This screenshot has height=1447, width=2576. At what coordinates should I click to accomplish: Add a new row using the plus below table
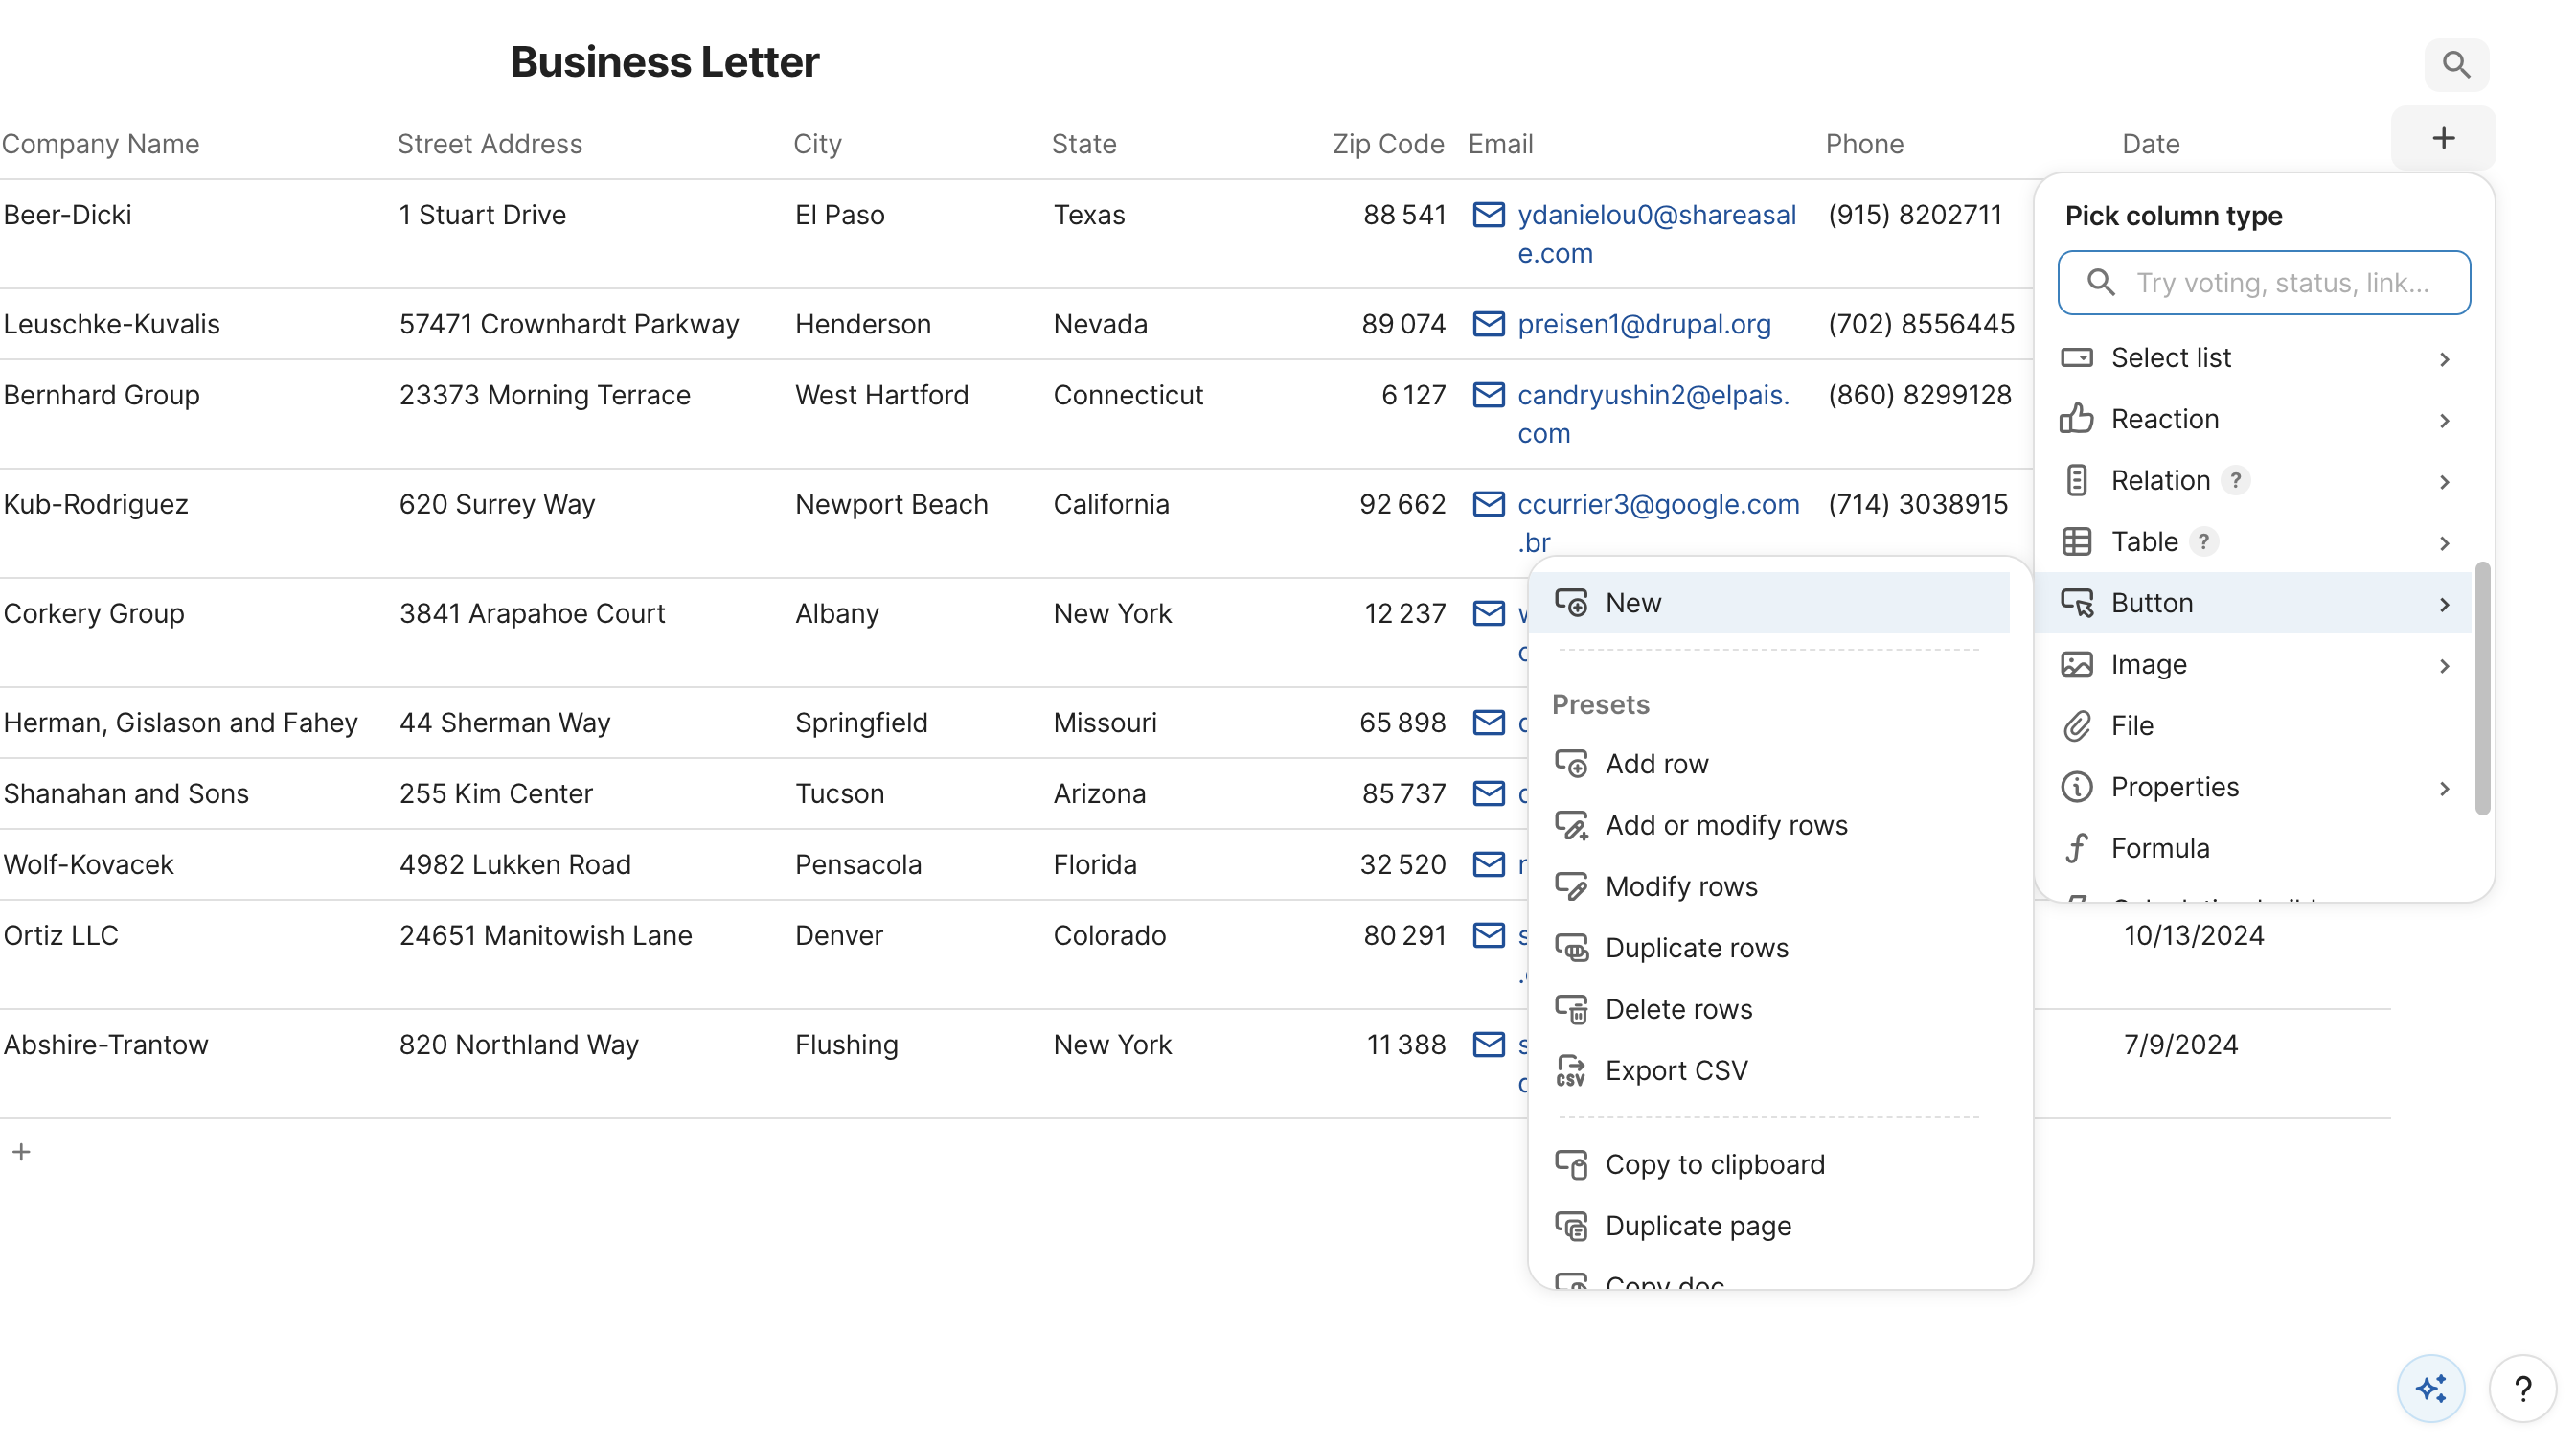tap(21, 1151)
